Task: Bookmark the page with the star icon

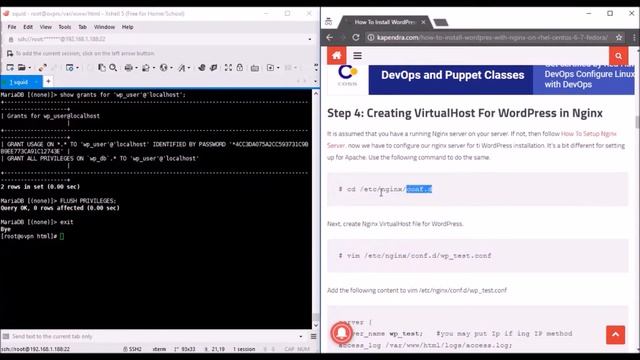Action: point(619,38)
